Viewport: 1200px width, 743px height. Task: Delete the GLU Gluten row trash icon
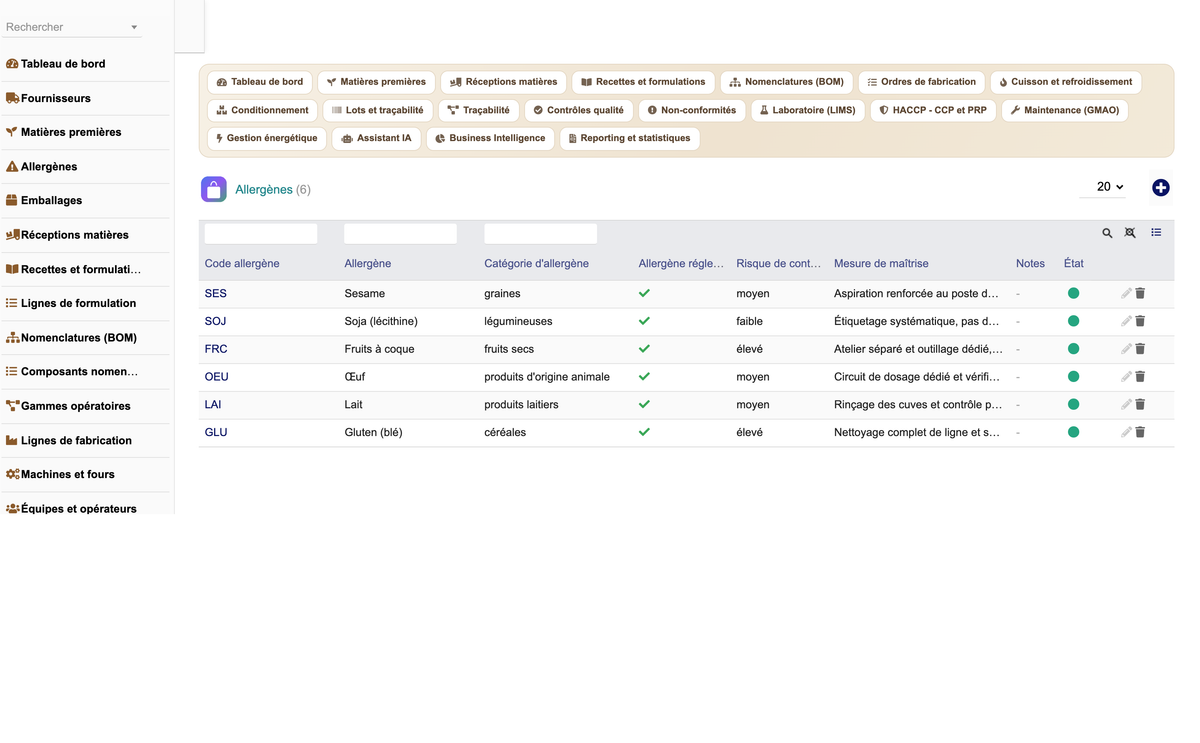1140,432
